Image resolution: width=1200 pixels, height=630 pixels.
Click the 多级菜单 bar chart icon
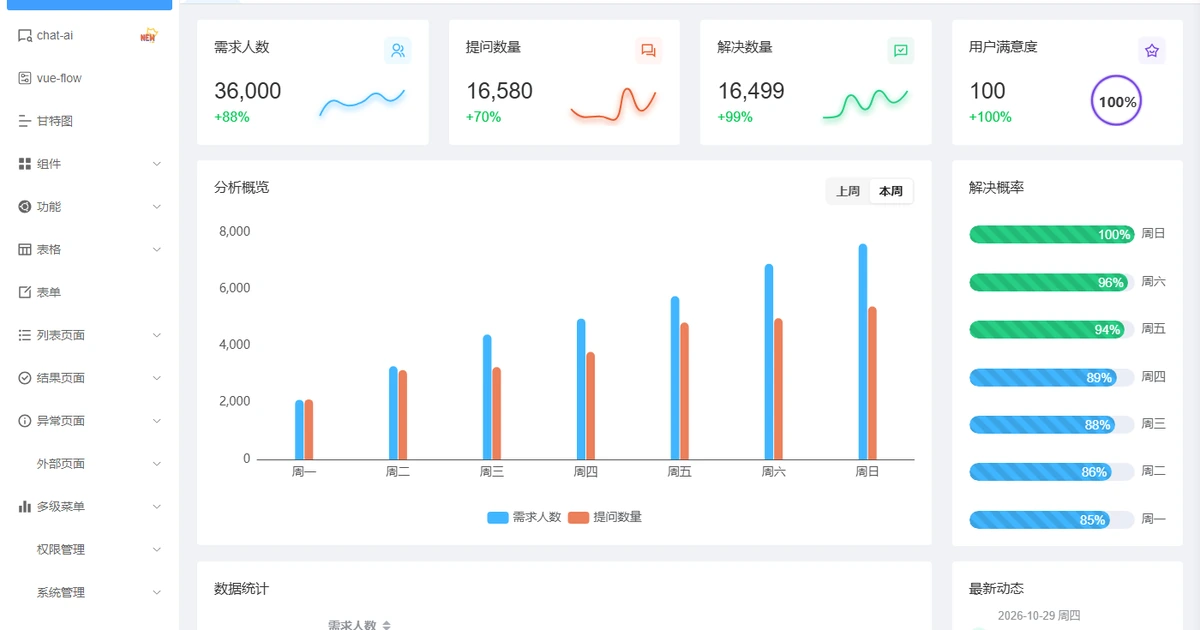(25, 507)
